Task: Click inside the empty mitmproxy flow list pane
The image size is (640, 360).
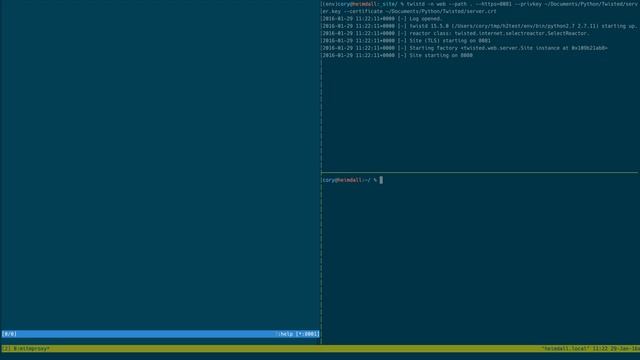Action: [x=160, y=165]
